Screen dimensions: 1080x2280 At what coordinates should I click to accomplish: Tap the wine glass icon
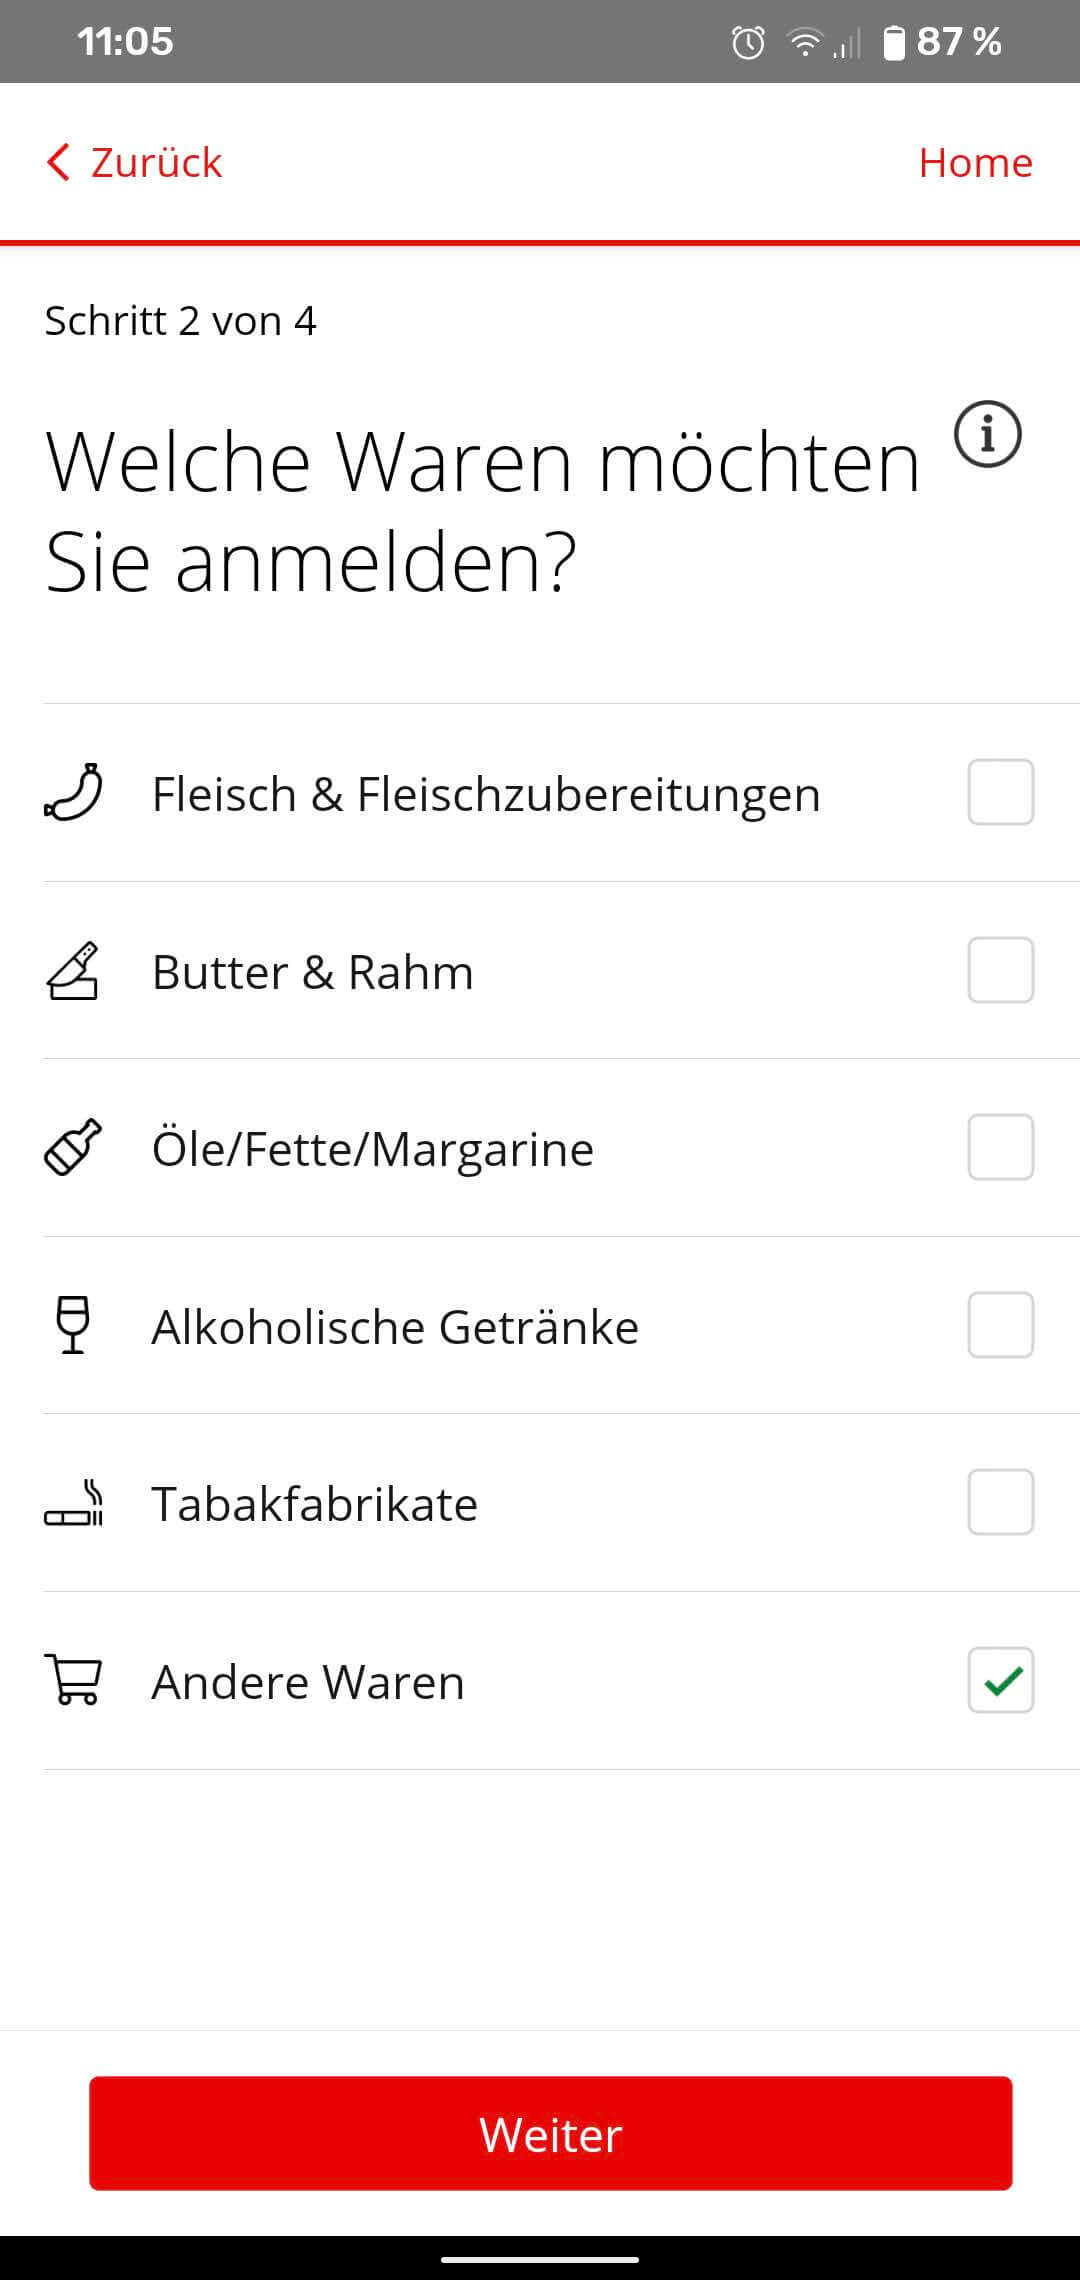point(73,1325)
